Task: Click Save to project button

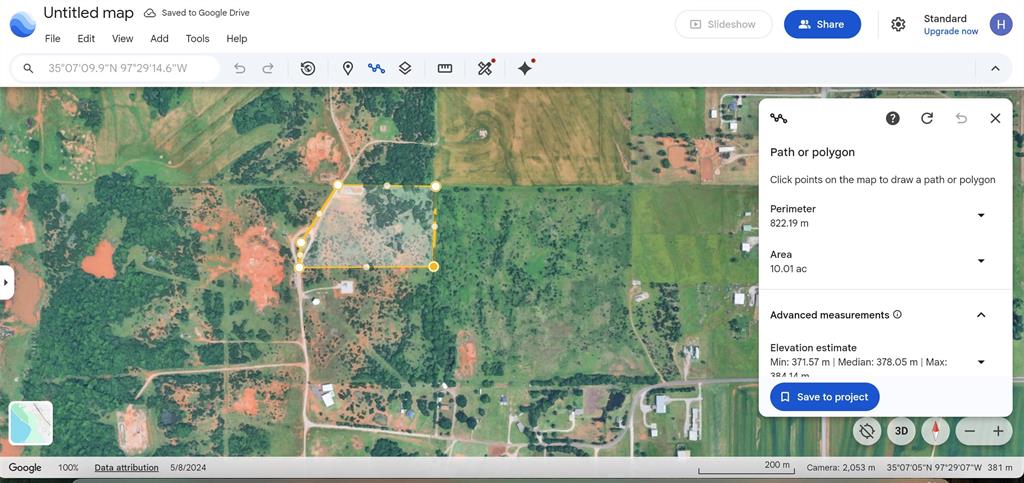Action: tap(825, 397)
